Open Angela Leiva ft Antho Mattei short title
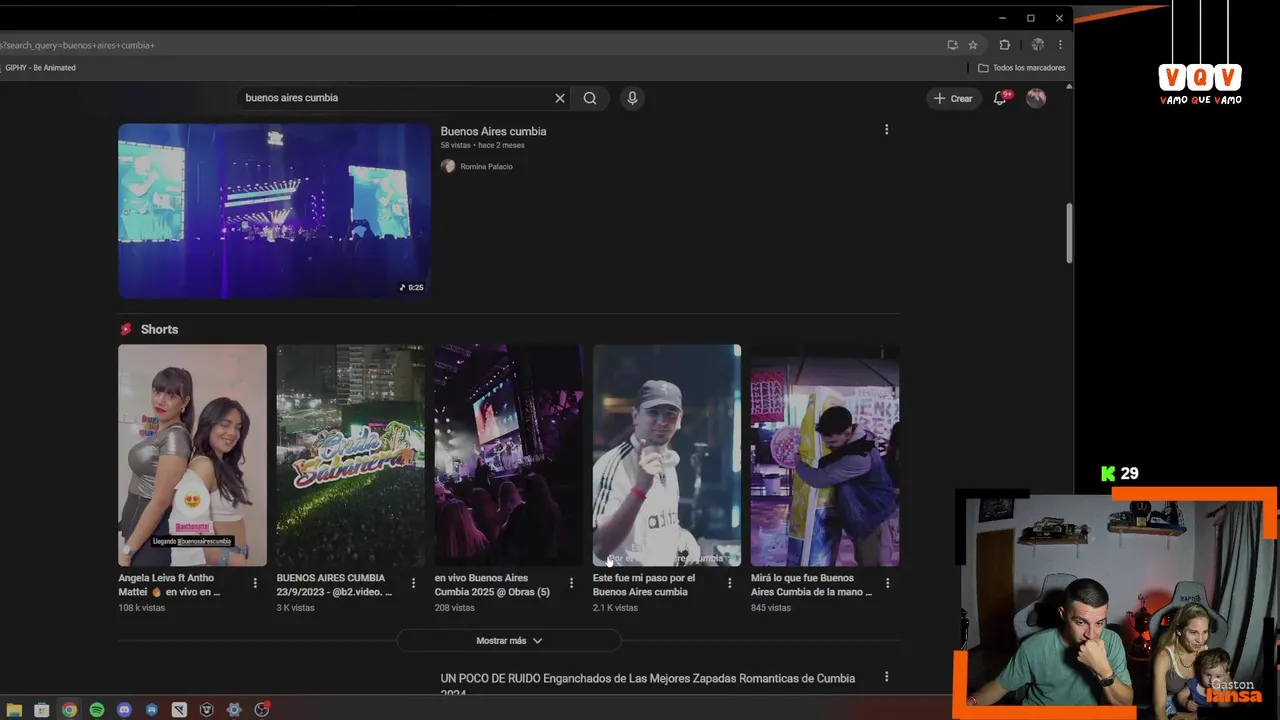The image size is (1280, 720). tap(169, 585)
